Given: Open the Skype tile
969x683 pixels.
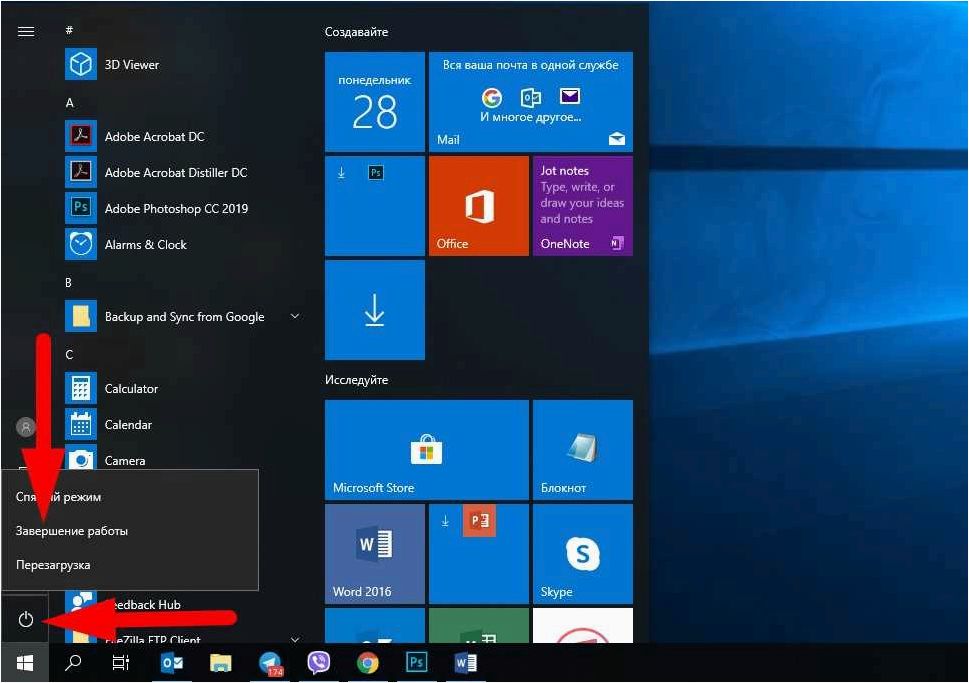Looking at the screenshot, I should pyautogui.click(x=583, y=554).
